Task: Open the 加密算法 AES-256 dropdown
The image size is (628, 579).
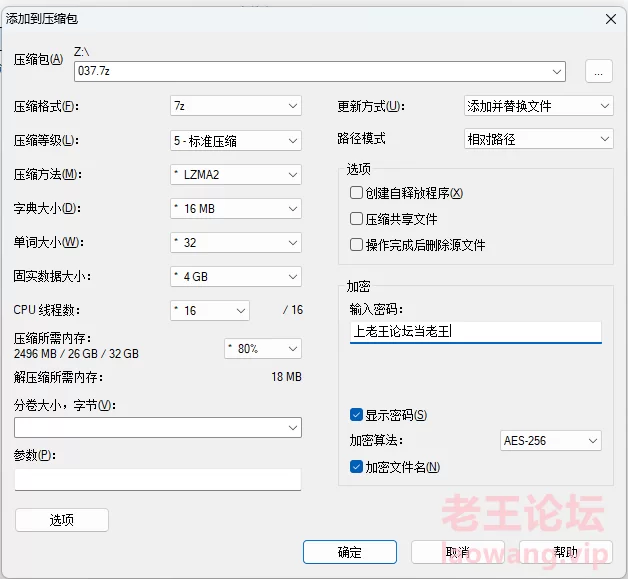Action: pos(550,441)
